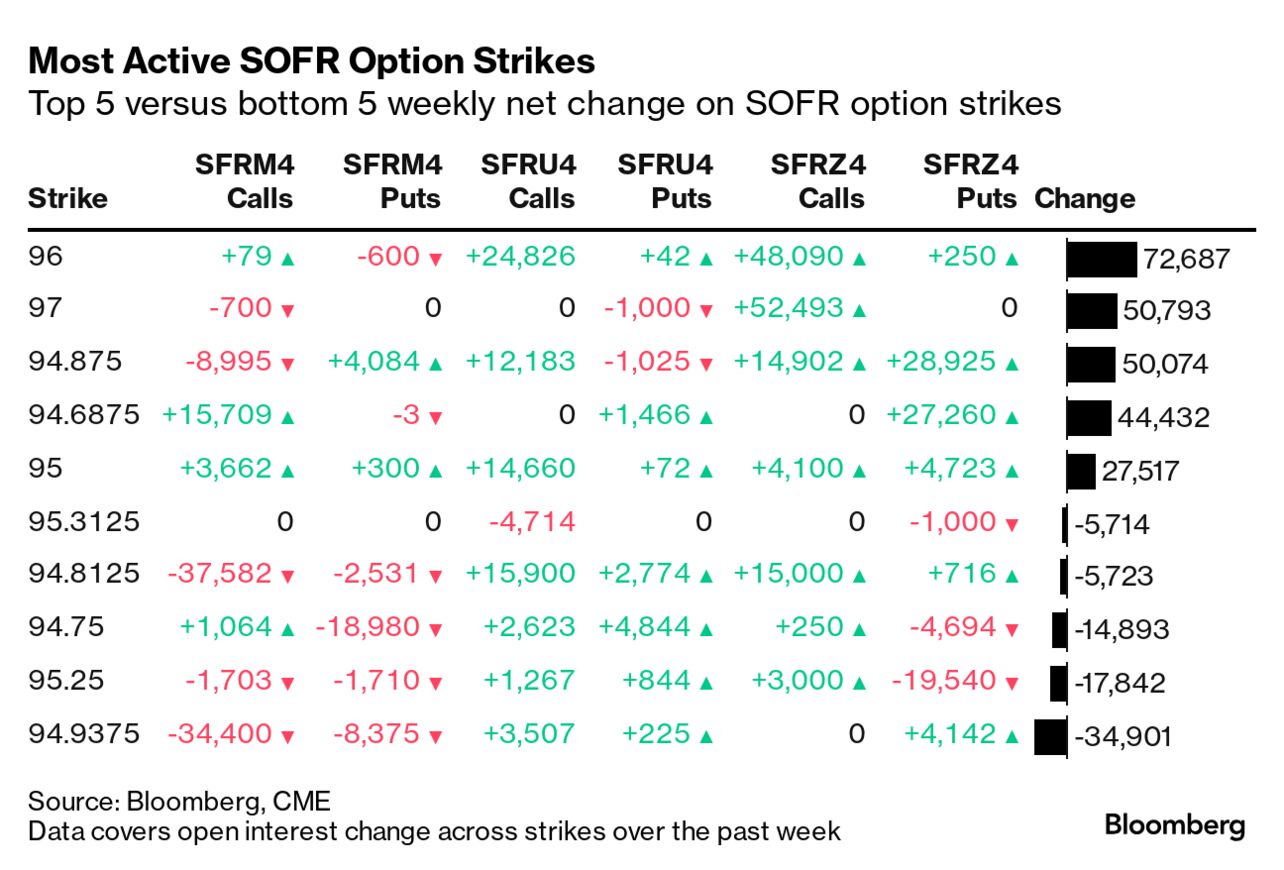
Task: Click the Source: Bloomberg, CME text
Action: pyautogui.click(x=179, y=801)
